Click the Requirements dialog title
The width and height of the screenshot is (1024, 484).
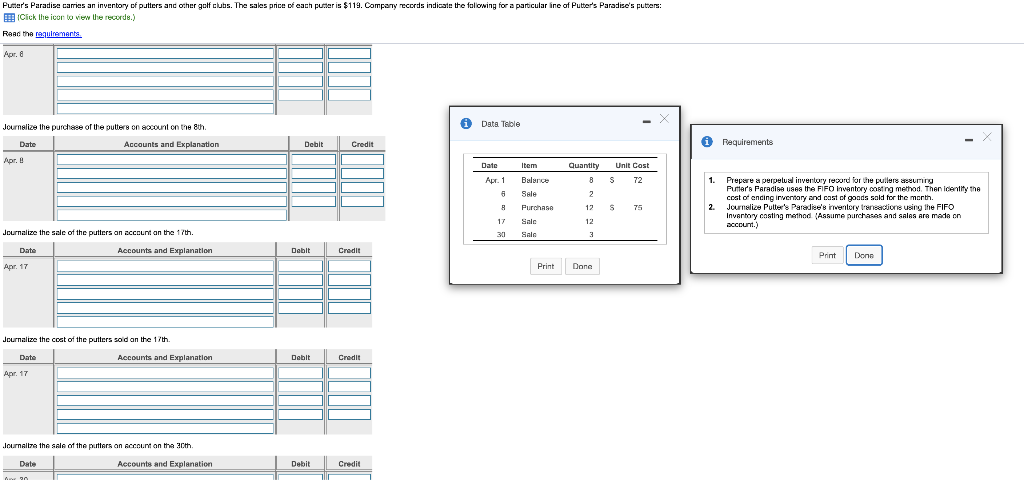click(747, 142)
